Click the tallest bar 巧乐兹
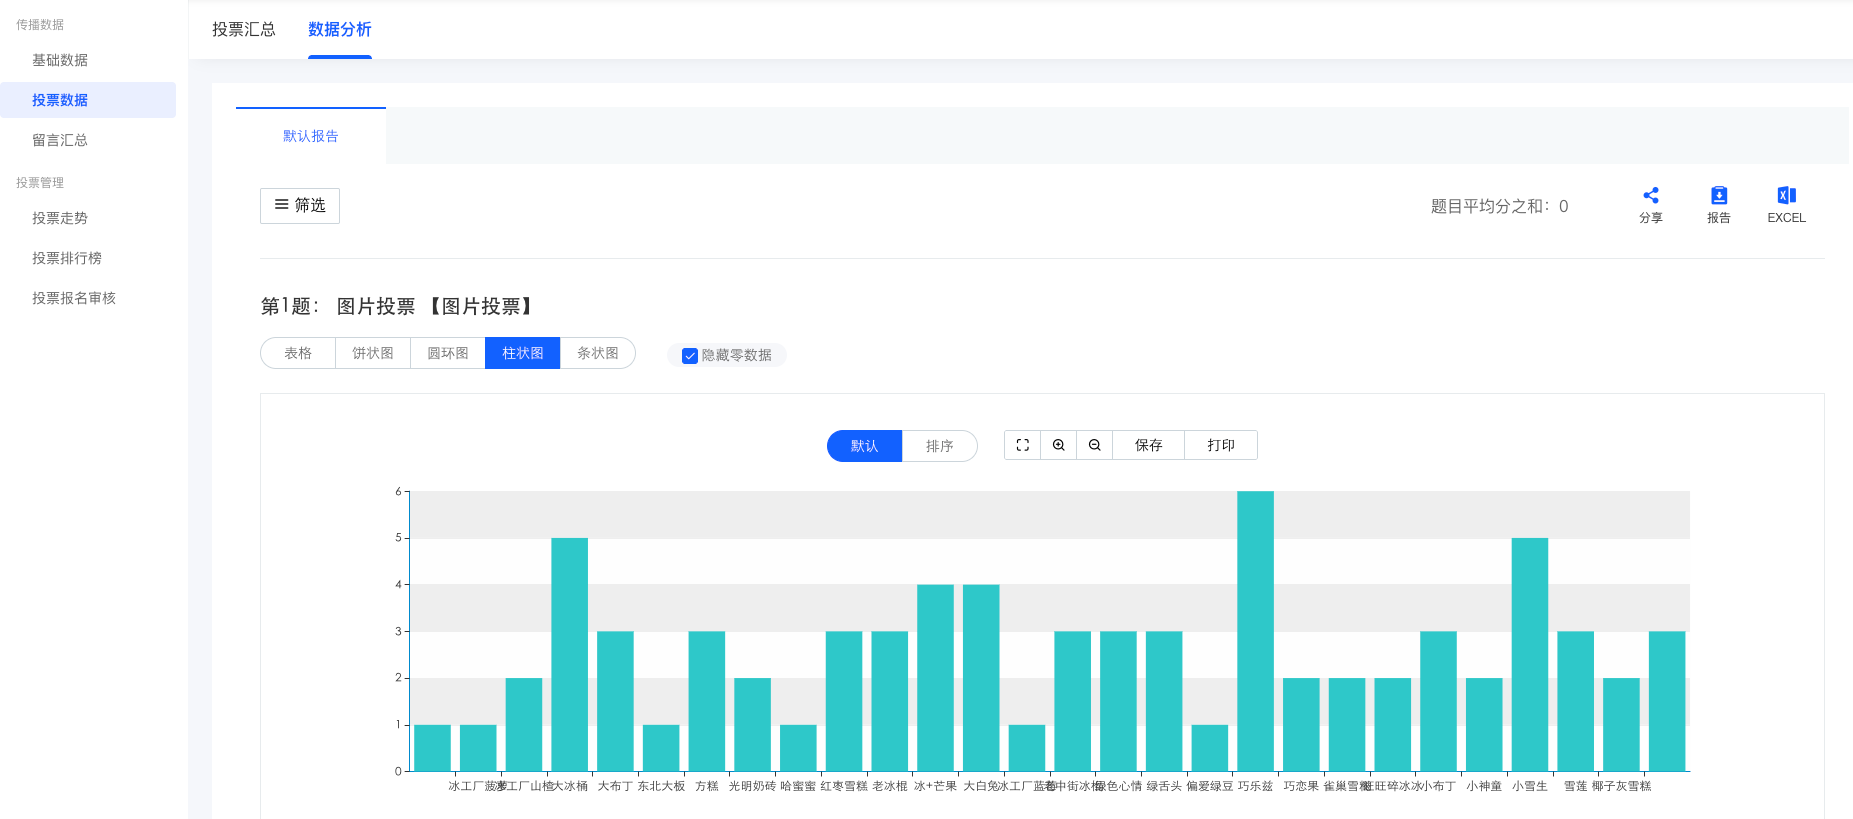This screenshot has width=1853, height=819. point(1255,630)
